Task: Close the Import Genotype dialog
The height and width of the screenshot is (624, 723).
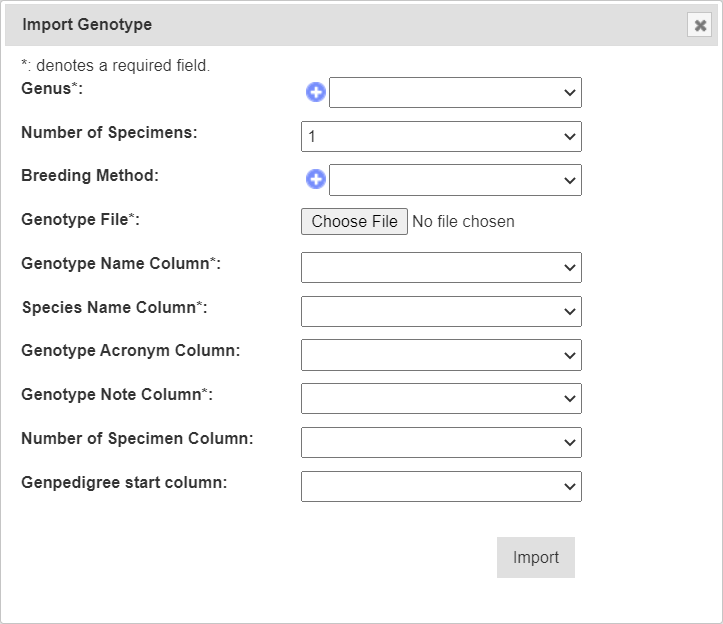Action: coord(700,25)
